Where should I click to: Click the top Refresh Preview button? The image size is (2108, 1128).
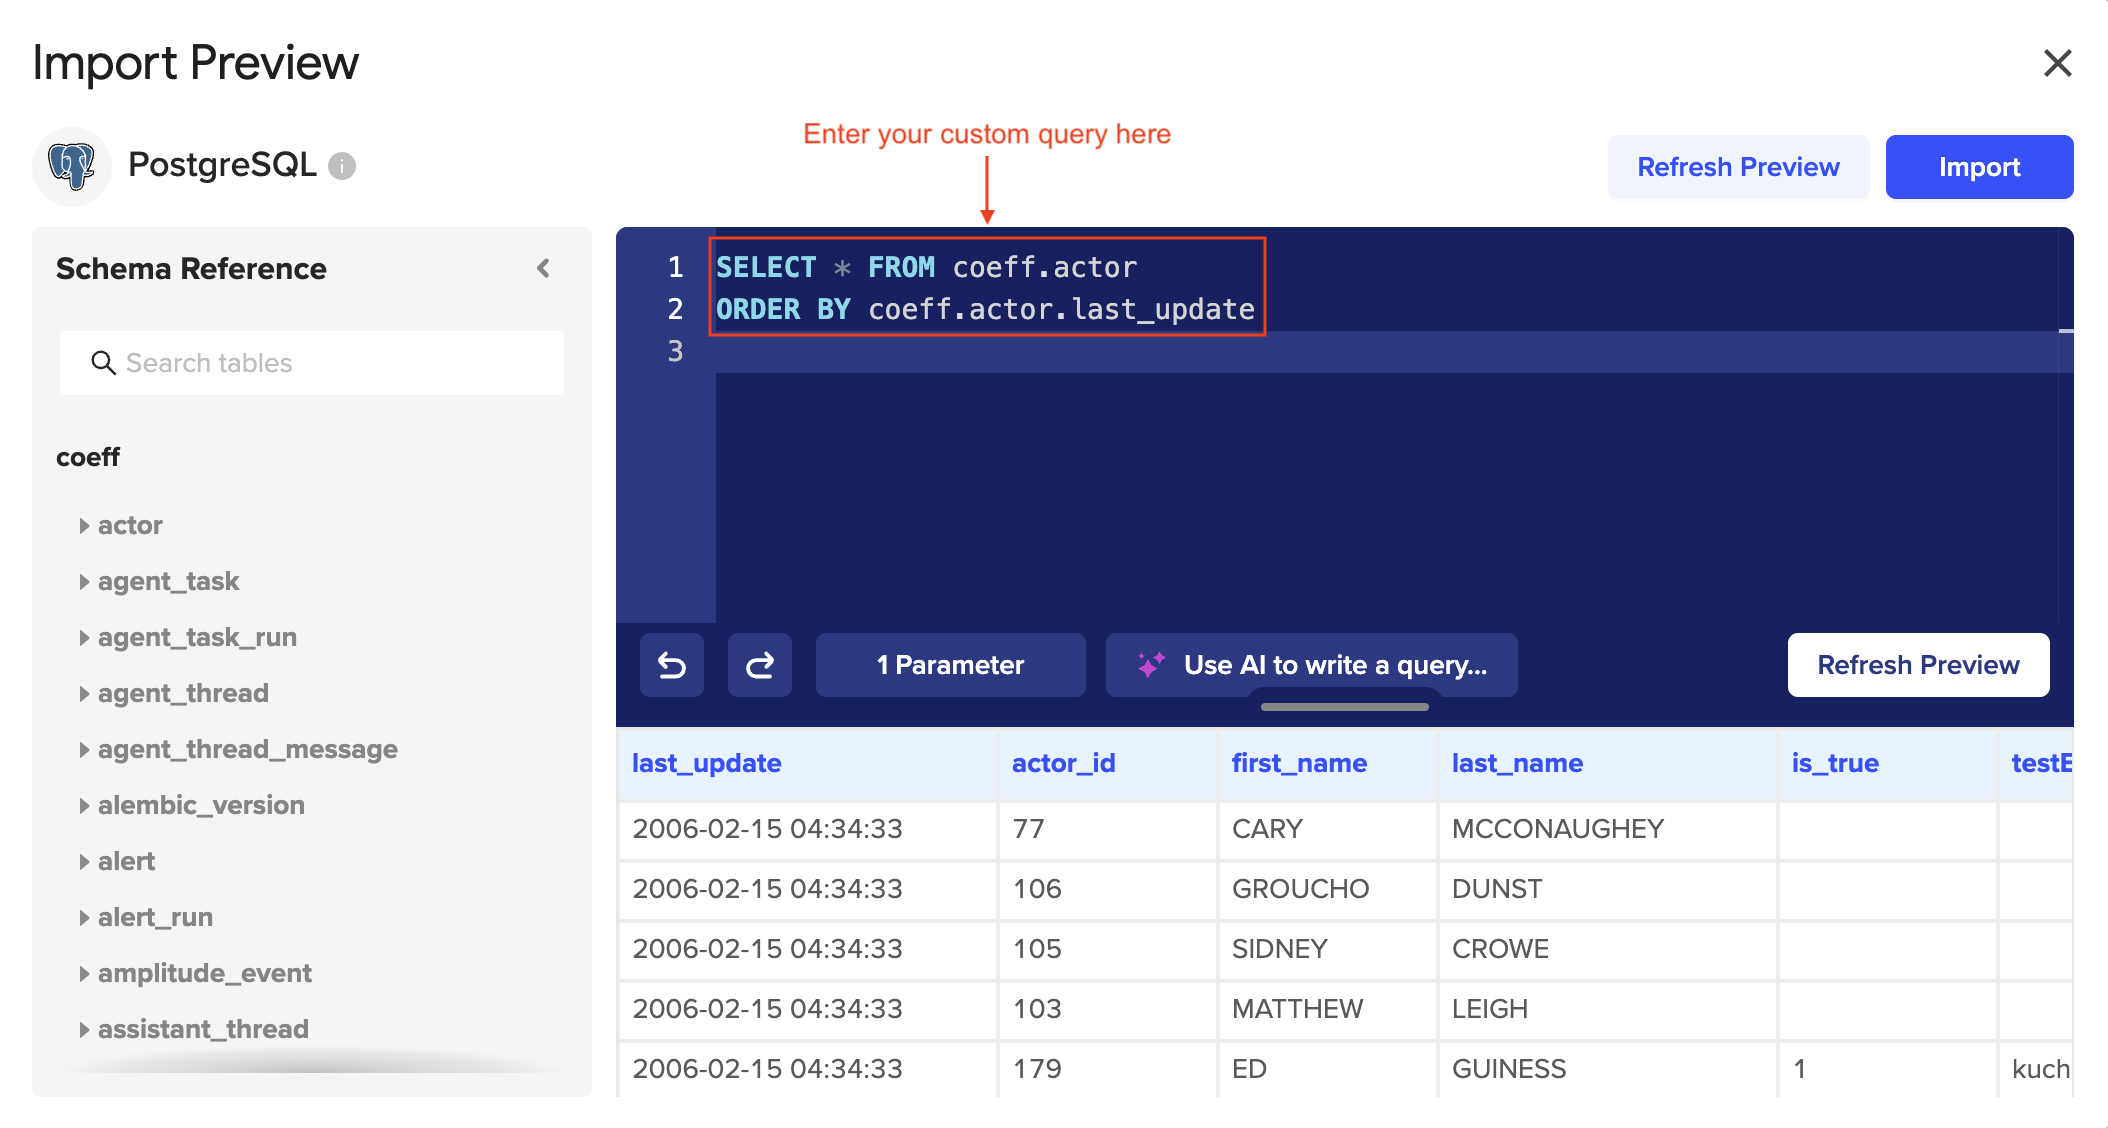(x=1738, y=167)
